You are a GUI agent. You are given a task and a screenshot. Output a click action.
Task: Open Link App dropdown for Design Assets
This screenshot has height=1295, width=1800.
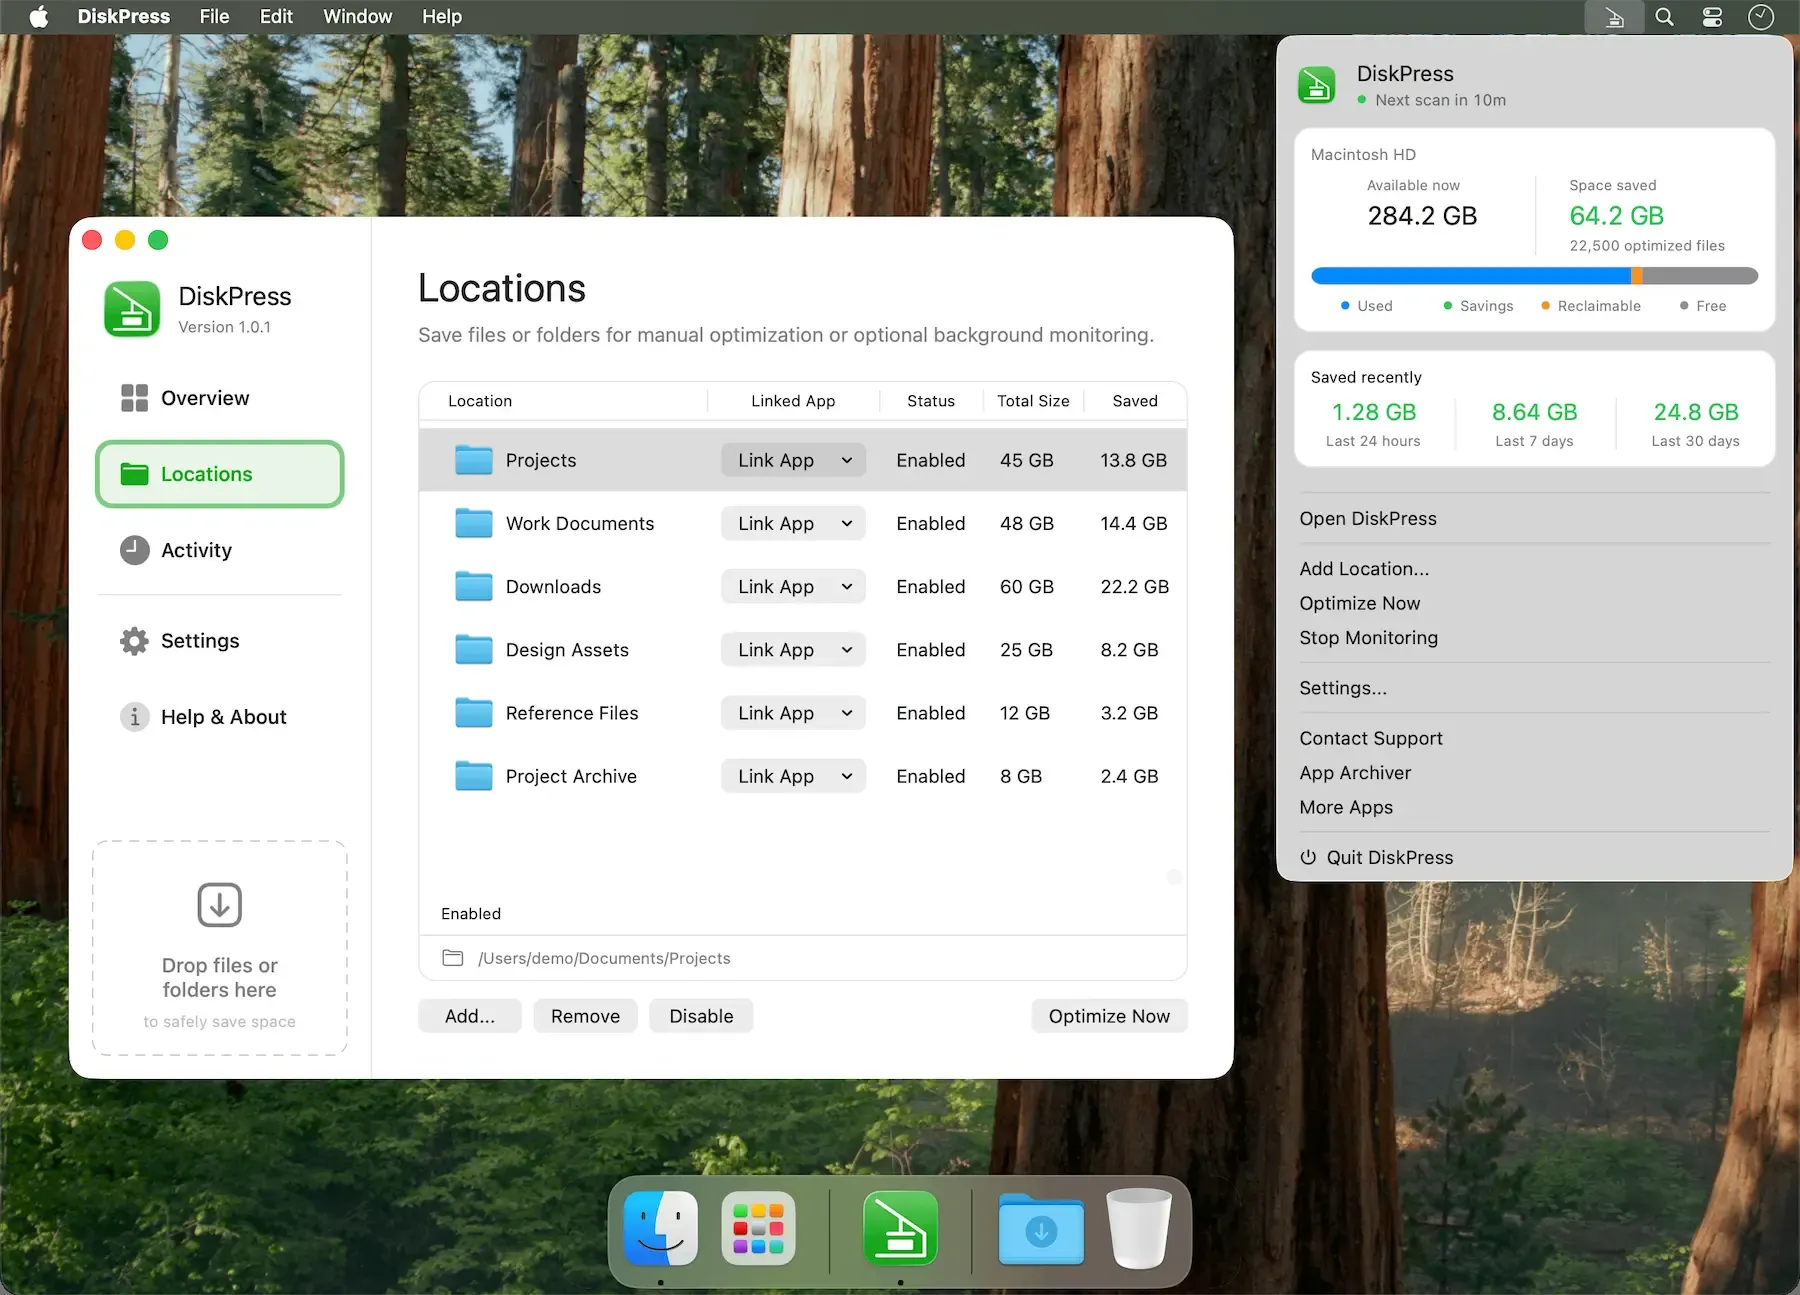tap(793, 650)
